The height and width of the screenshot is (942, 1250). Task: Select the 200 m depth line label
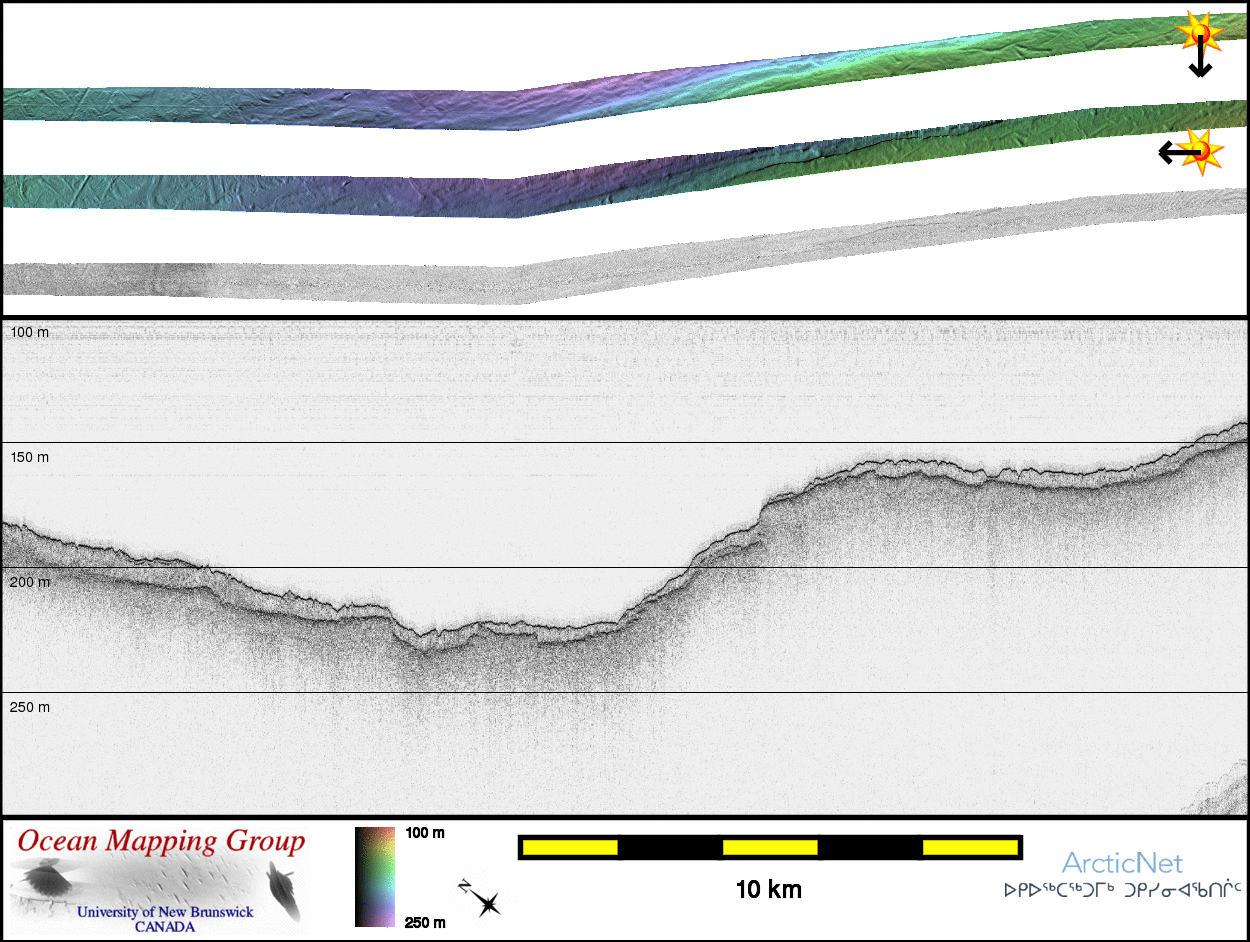click(x=28, y=582)
